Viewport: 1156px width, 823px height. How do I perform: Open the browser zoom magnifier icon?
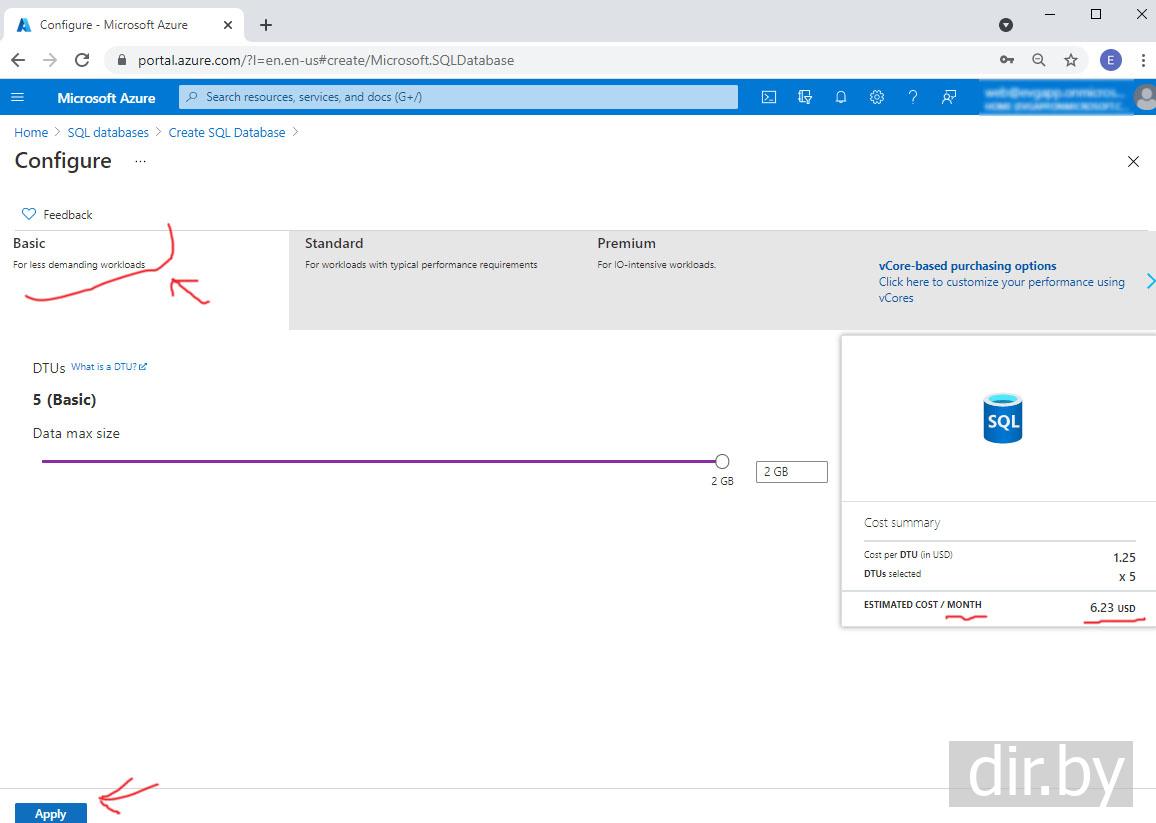point(1039,60)
